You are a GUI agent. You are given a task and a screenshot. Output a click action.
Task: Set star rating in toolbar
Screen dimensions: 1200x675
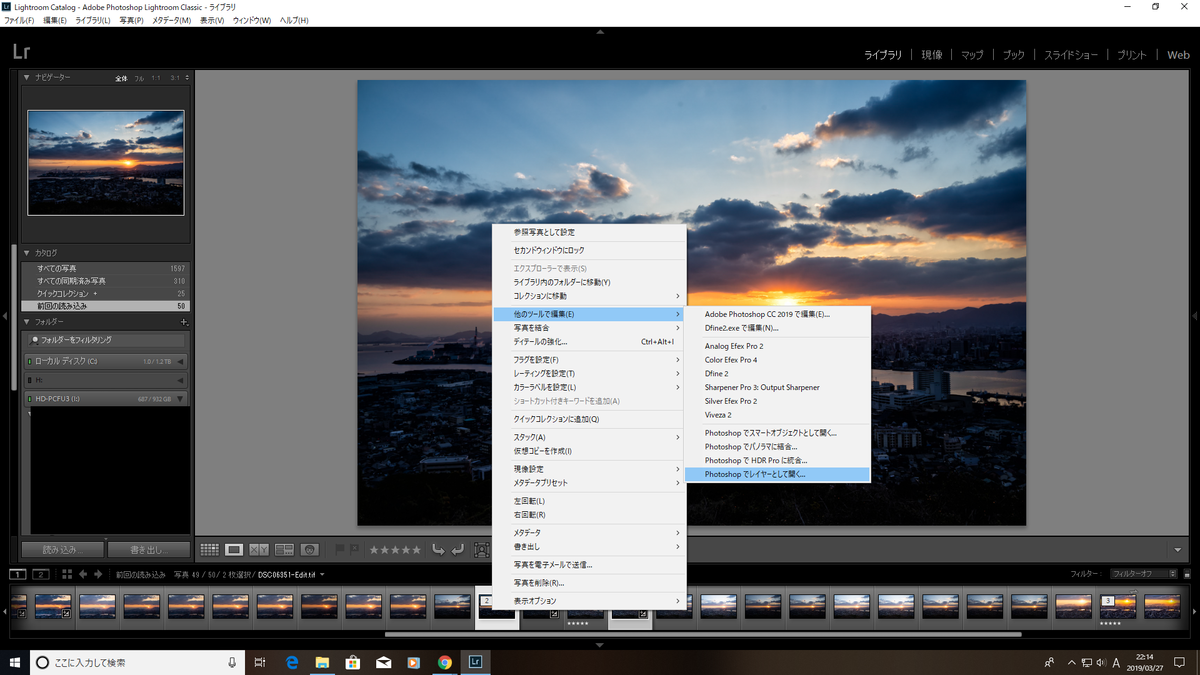(x=395, y=549)
